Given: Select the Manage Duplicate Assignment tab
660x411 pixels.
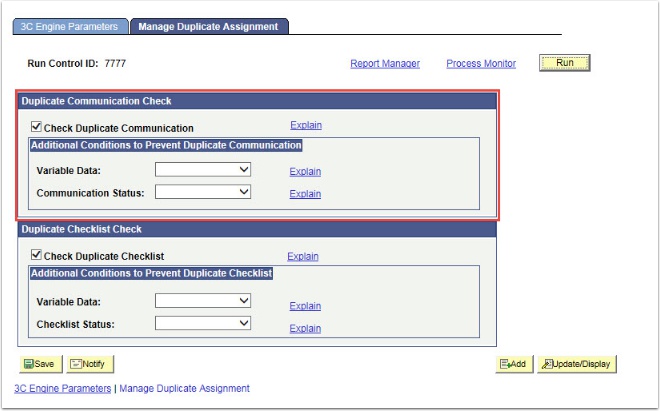Looking at the screenshot, I should [209, 27].
